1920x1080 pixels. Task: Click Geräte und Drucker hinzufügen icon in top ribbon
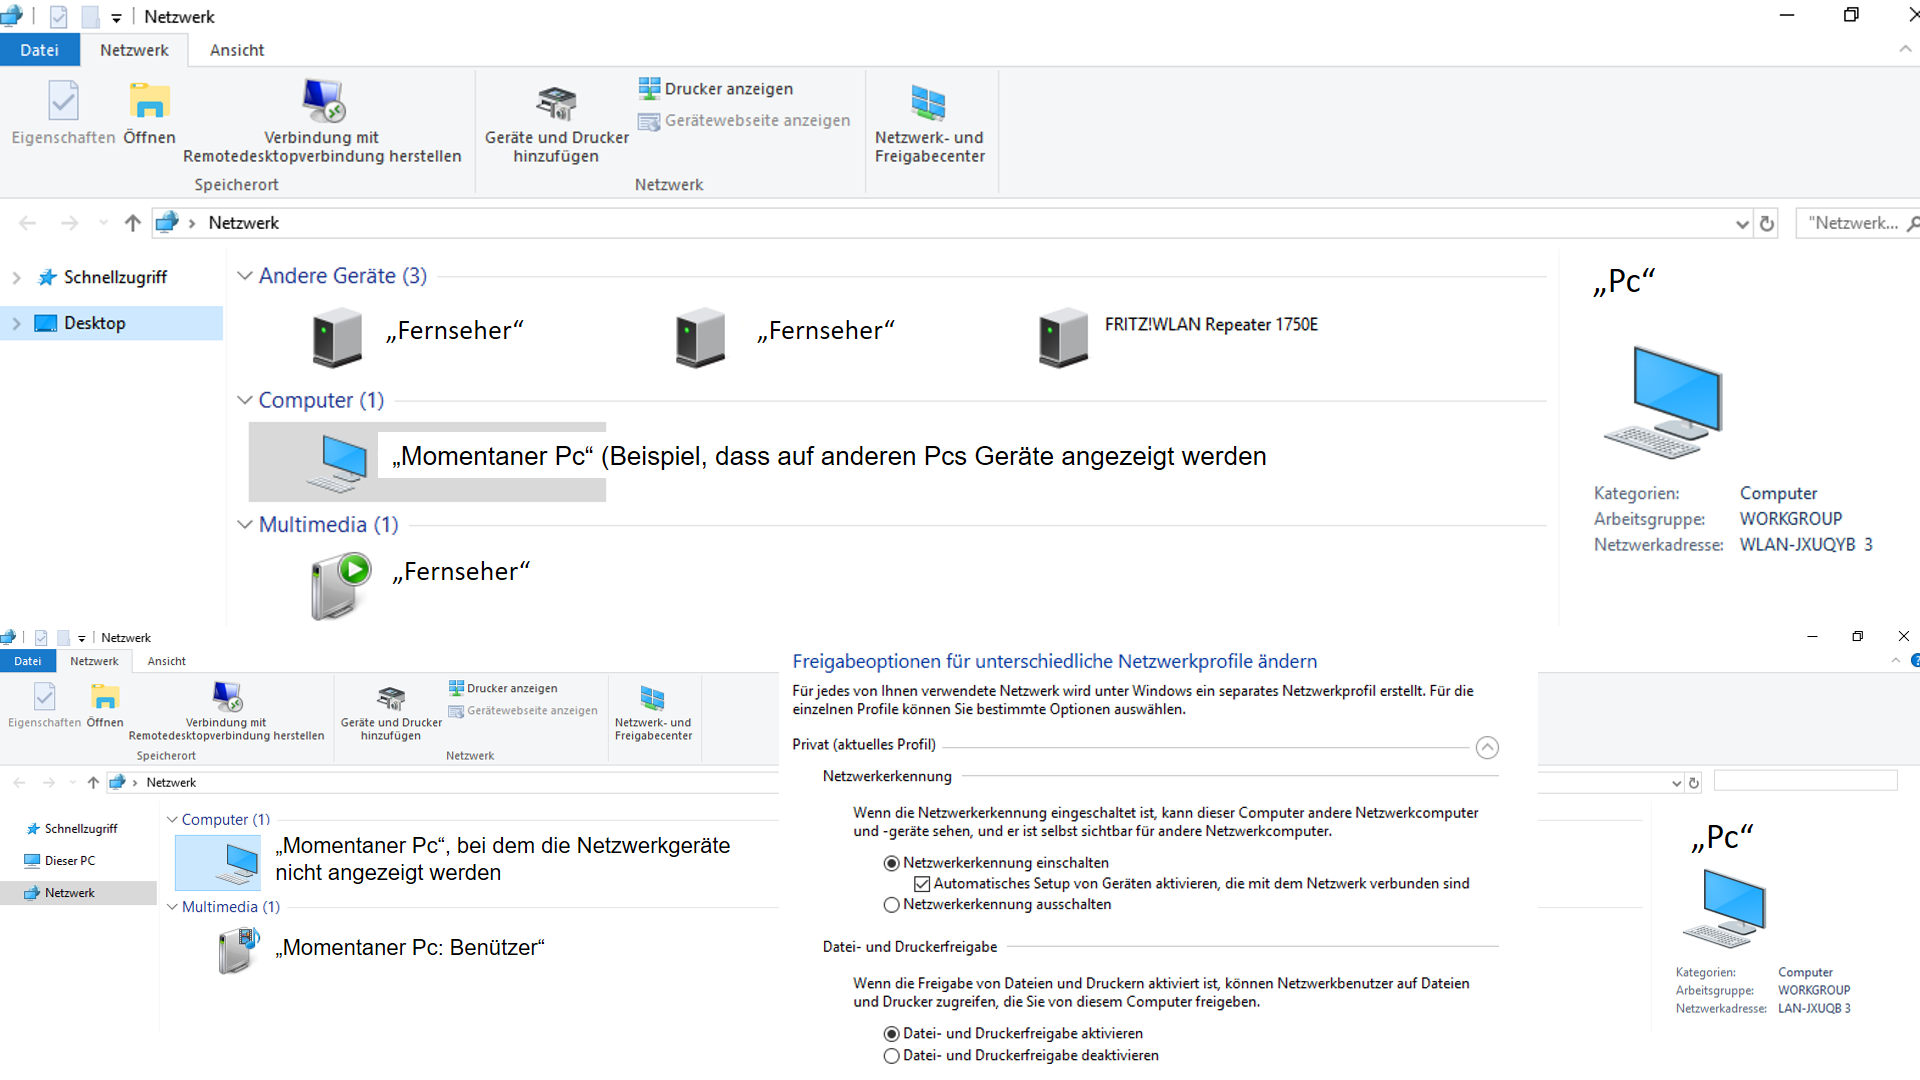pyautogui.click(x=556, y=103)
